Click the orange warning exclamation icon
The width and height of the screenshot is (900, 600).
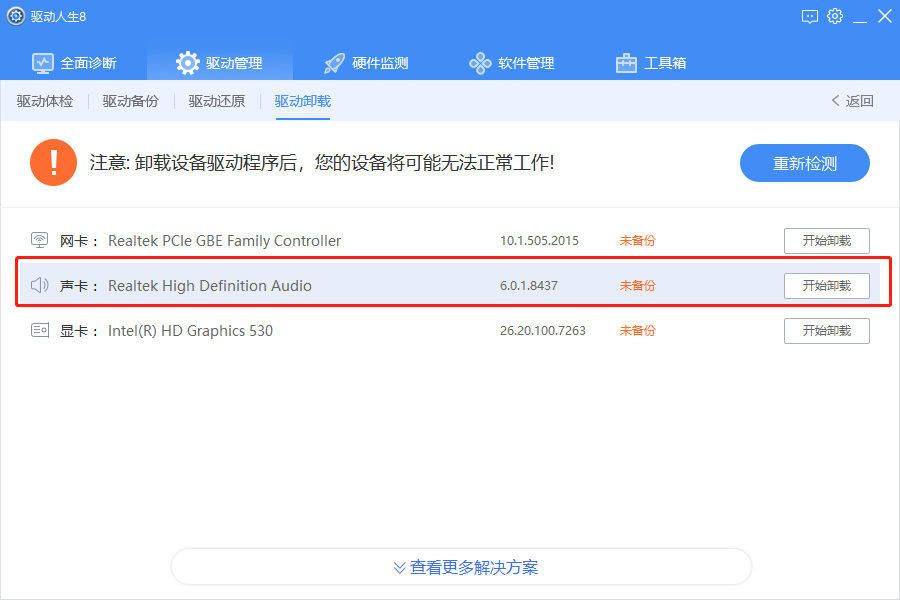(53, 162)
